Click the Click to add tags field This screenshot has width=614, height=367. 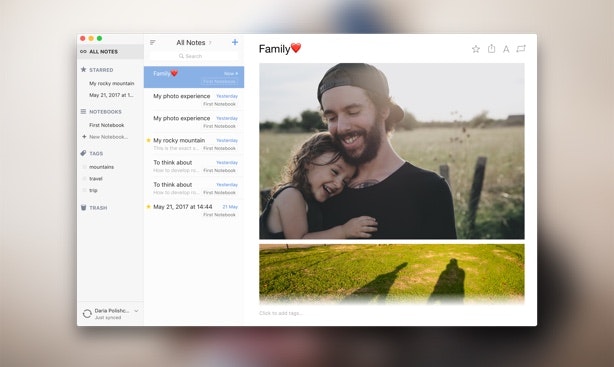coord(281,313)
